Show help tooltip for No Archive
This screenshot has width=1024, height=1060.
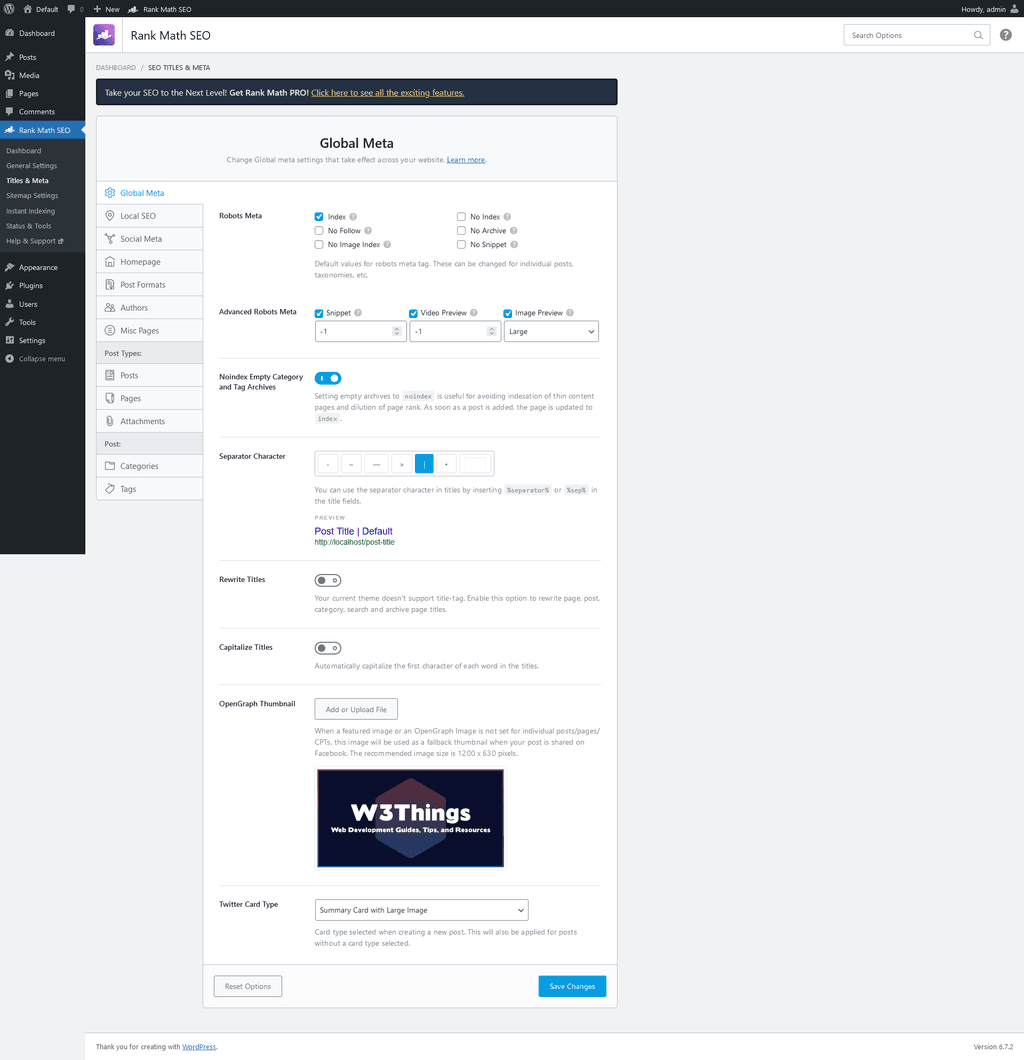[x=513, y=231]
